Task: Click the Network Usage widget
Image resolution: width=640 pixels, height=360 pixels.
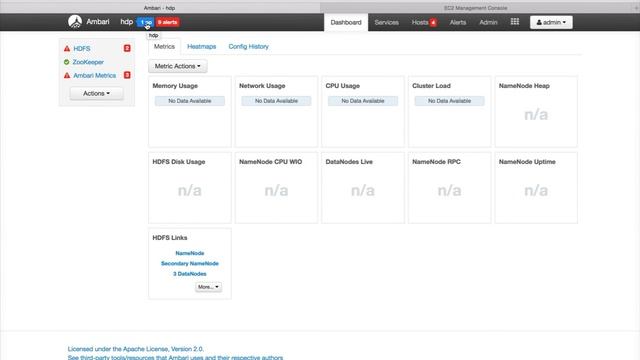Action: [x=276, y=112]
